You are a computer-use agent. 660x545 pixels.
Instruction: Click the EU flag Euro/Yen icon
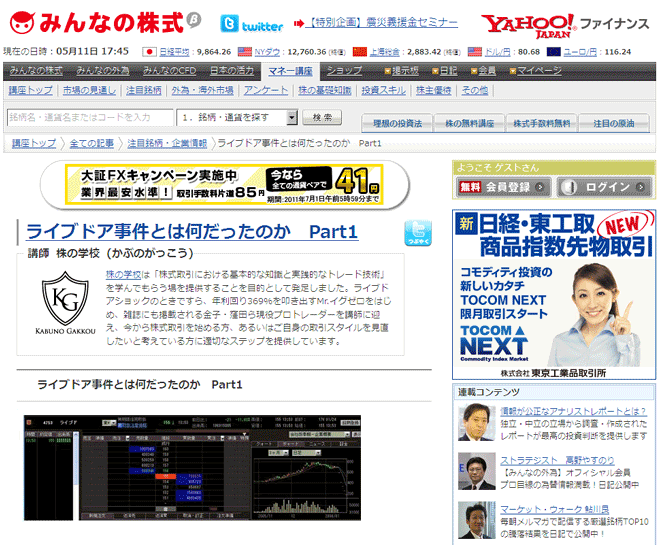553,50
